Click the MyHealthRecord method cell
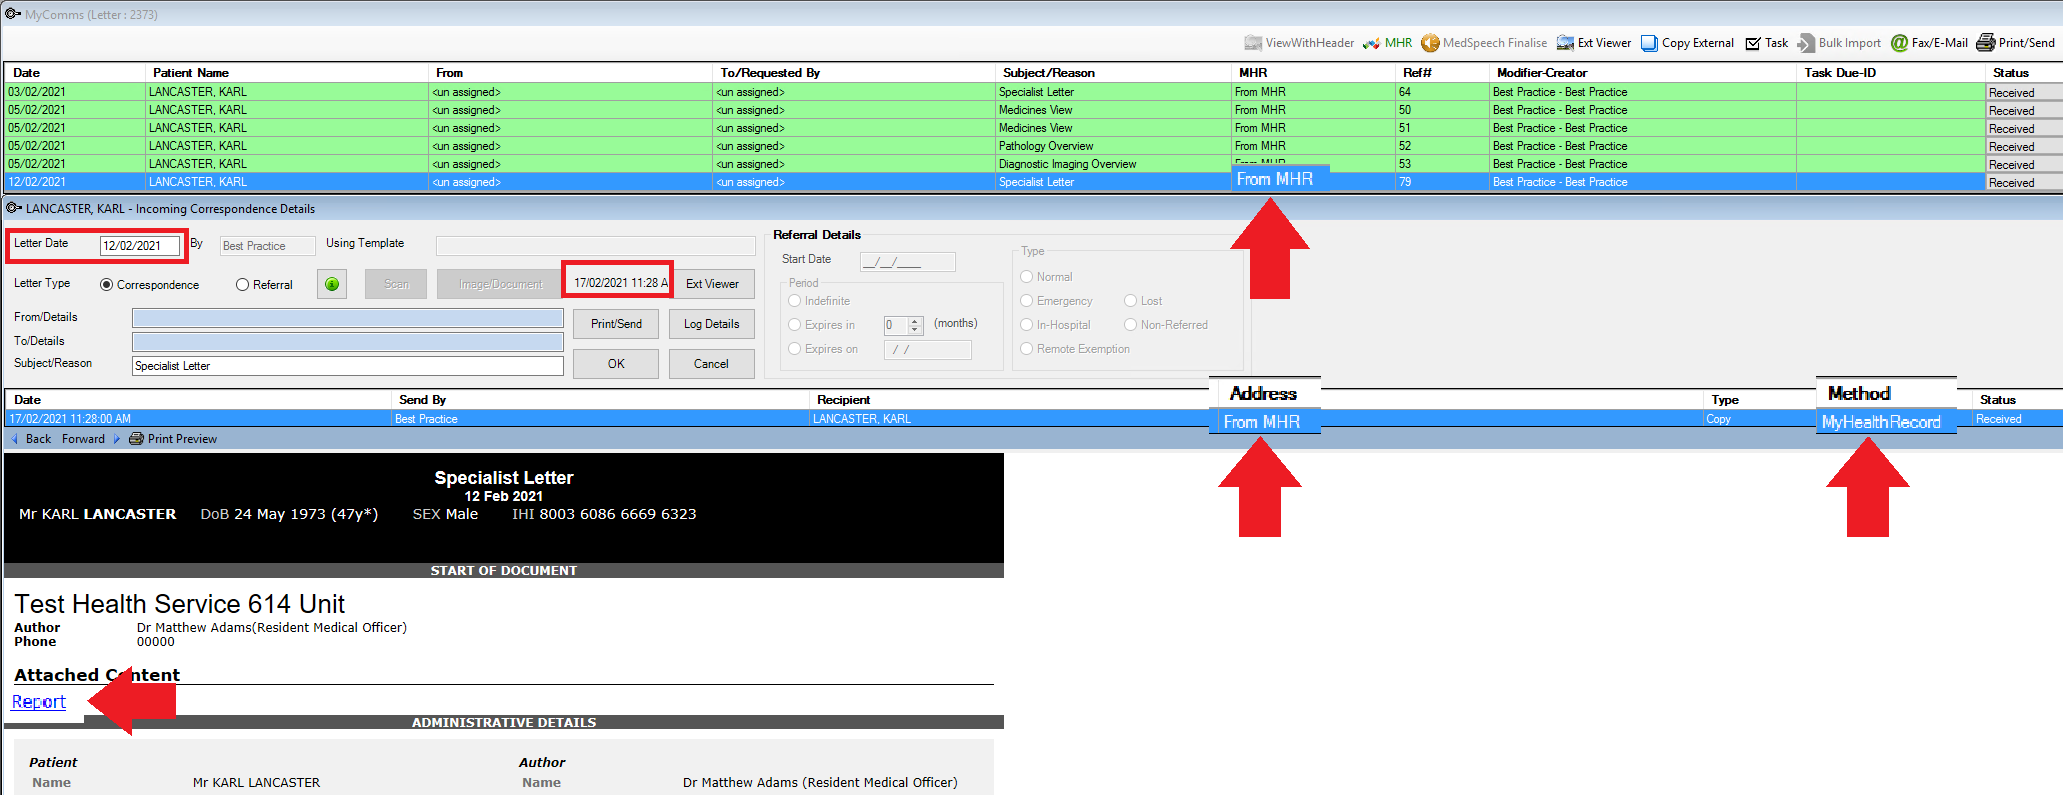2063x795 pixels. tap(1885, 422)
